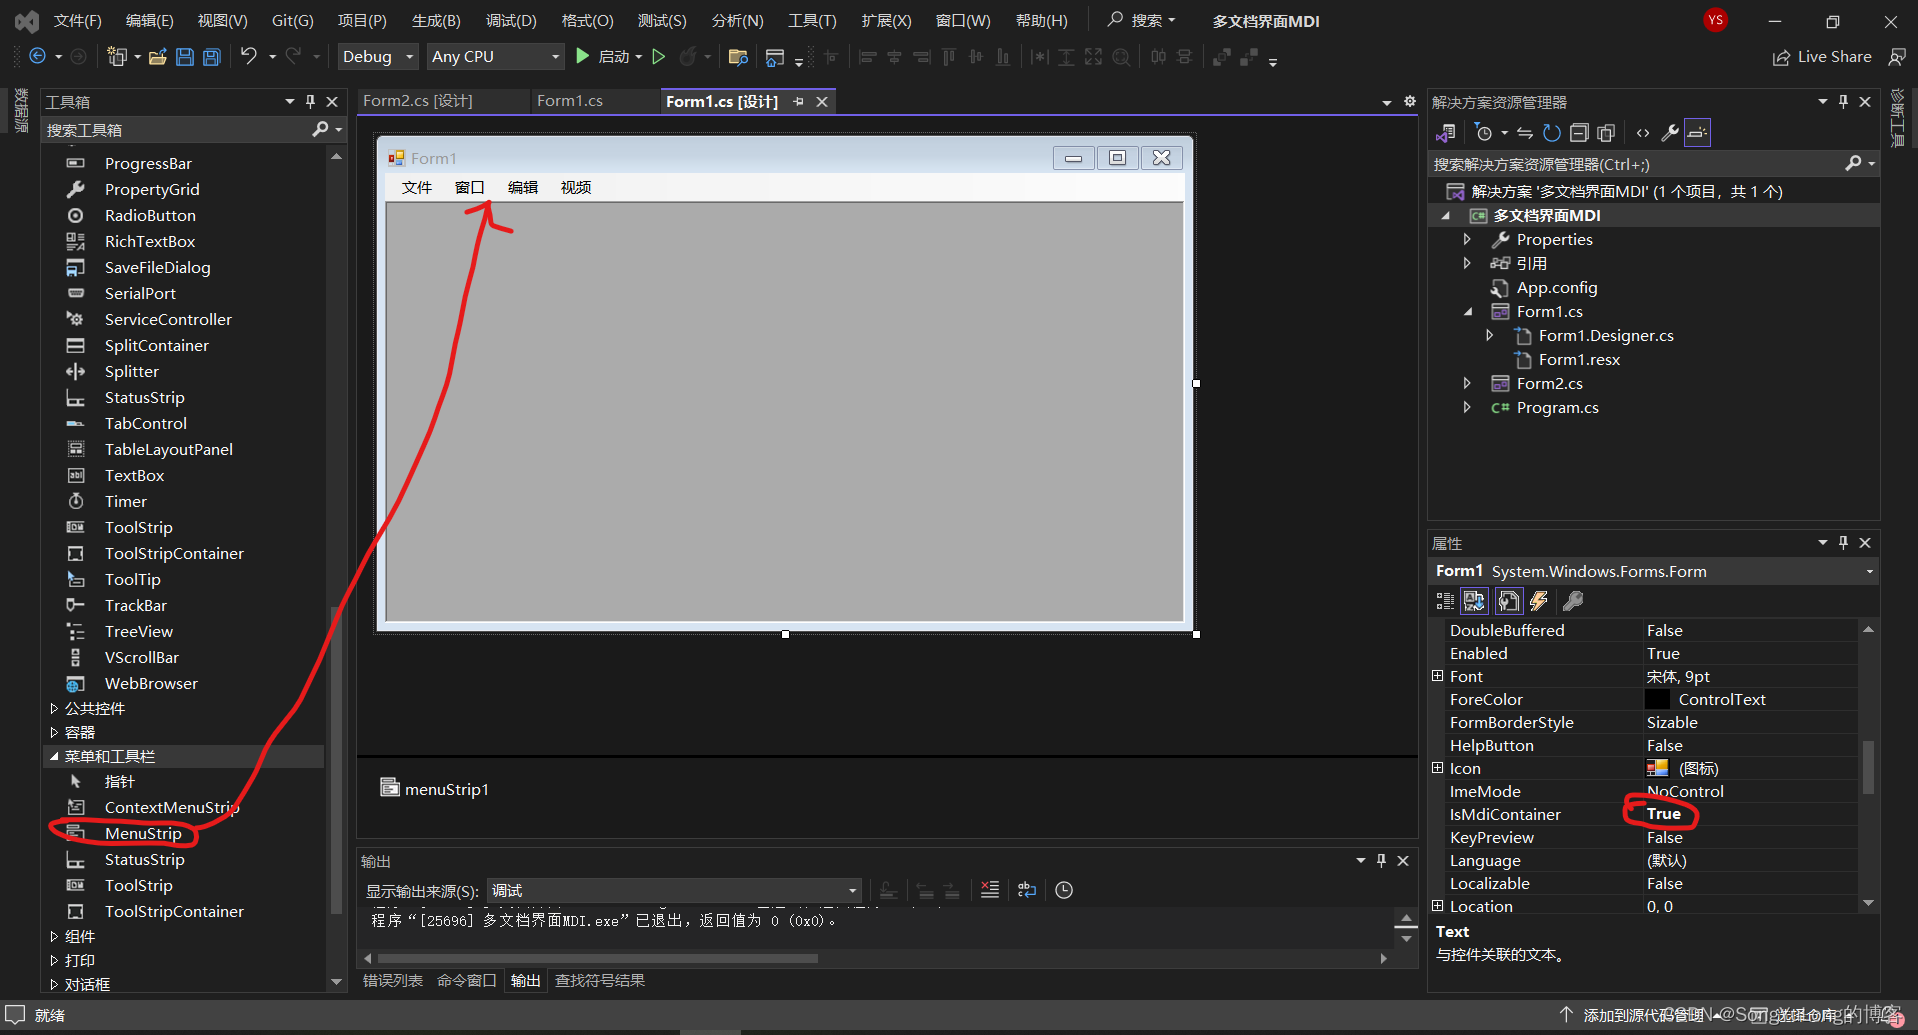The height and width of the screenshot is (1035, 1918).
Task: Select the MenuStrip control in Toolbox
Action: 144,833
